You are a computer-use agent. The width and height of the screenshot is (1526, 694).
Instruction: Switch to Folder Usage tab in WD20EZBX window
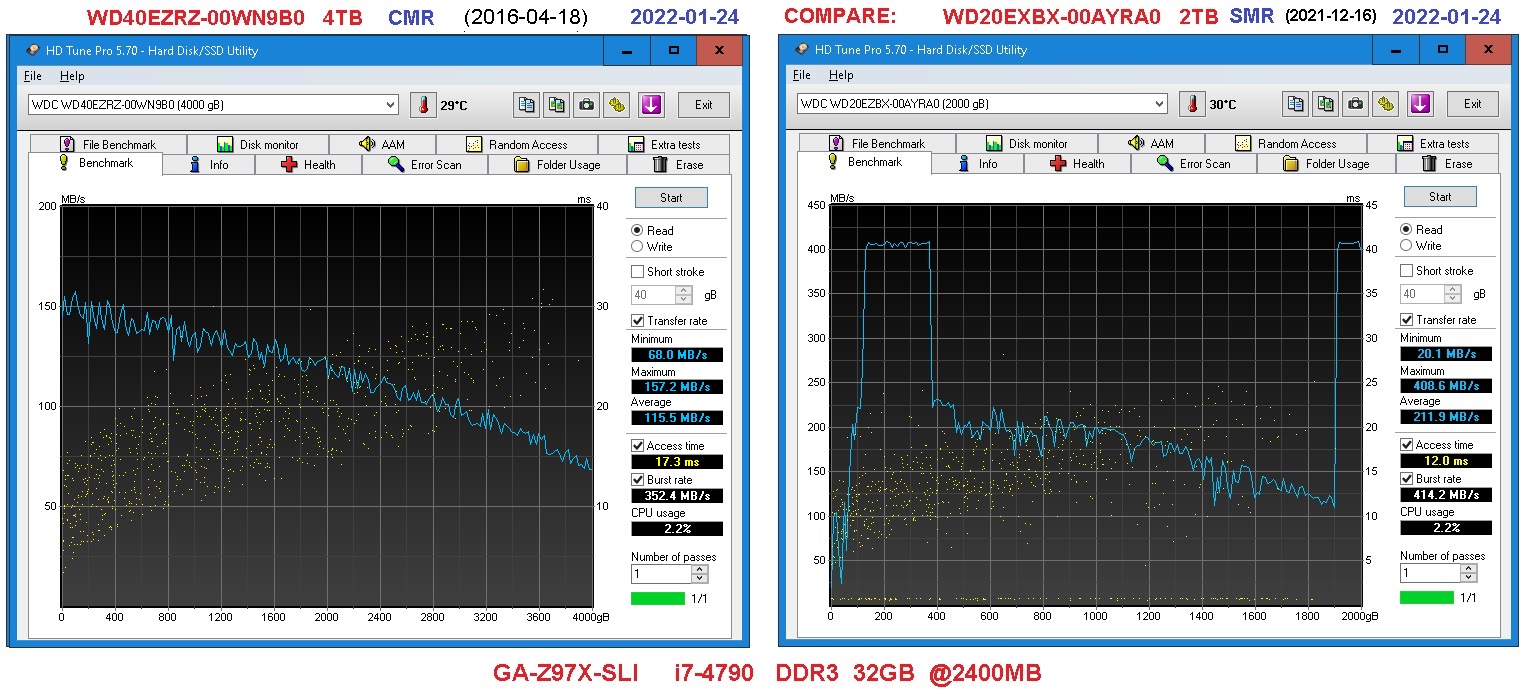pos(1326,164)
